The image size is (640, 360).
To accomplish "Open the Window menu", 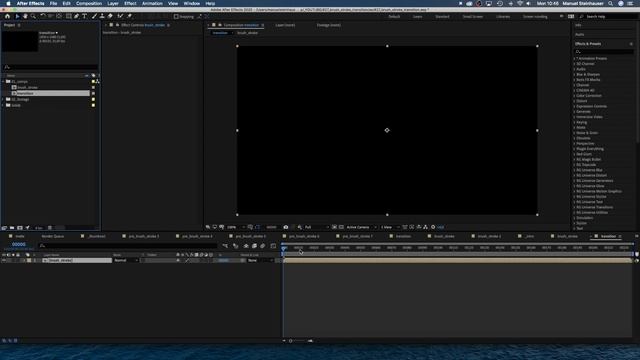I will [191, 3].
